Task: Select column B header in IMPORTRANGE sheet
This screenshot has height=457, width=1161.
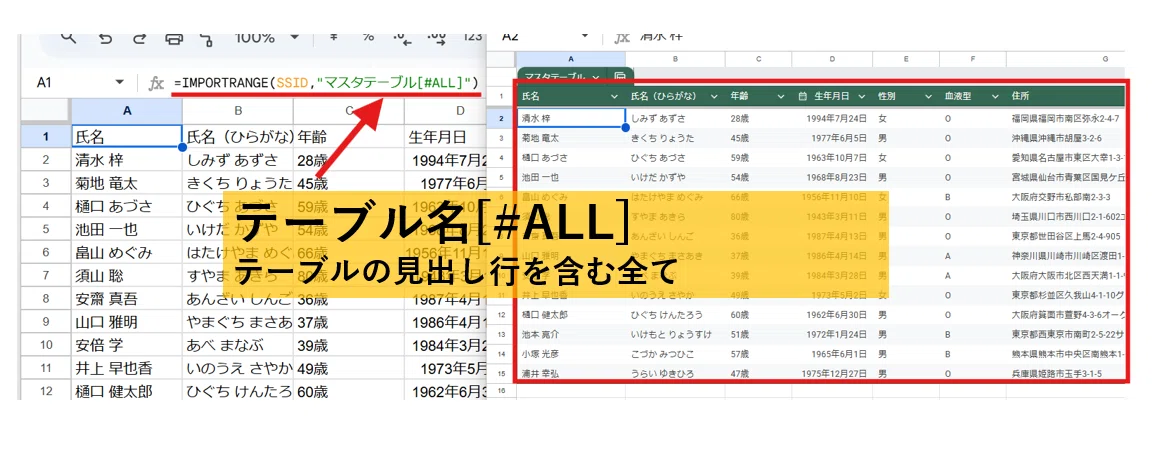Action: click(x=238, y=111)
